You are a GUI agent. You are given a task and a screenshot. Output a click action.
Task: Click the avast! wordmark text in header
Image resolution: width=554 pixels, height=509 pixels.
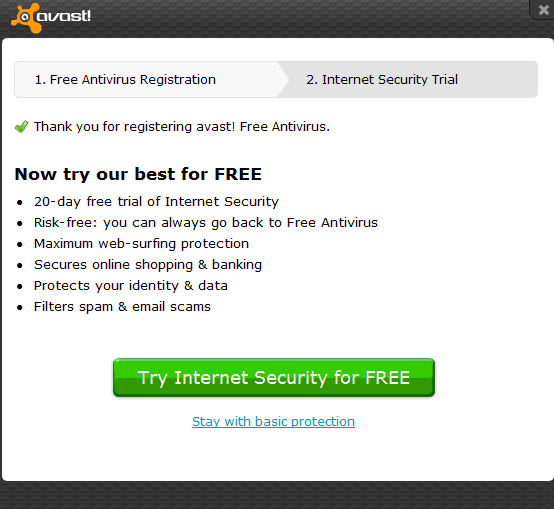click(64, 16)
